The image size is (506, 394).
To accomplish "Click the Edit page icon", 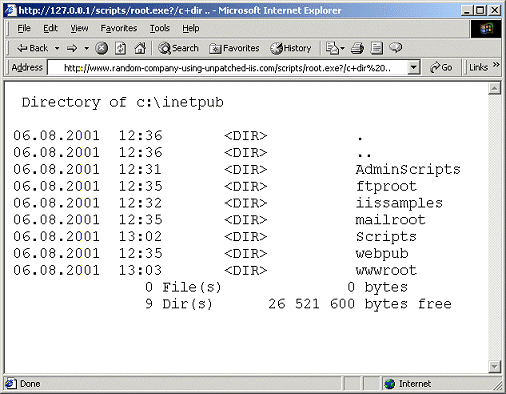I will [377, 48].
